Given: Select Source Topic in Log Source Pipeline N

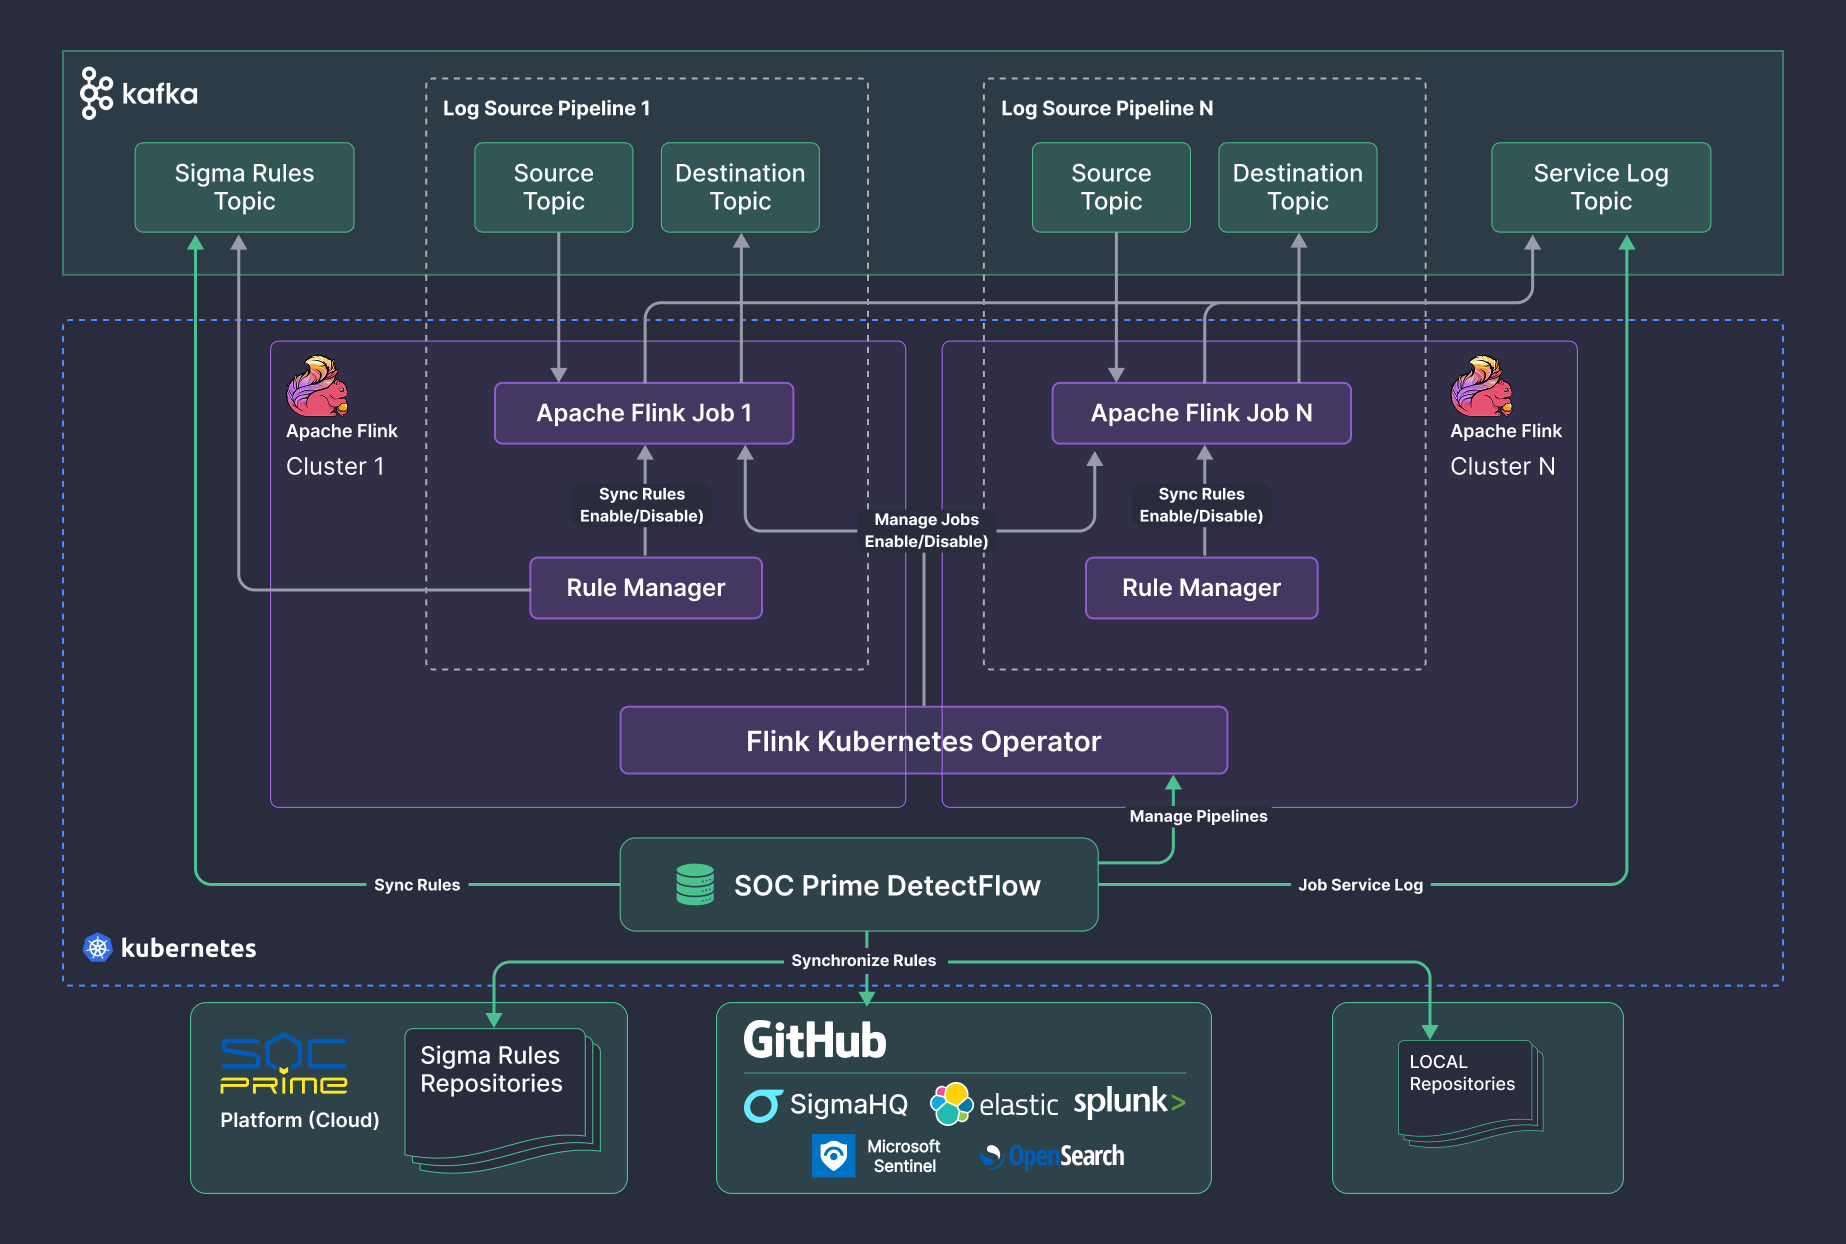Looking at the screenshot, I should pos(1111,187).
